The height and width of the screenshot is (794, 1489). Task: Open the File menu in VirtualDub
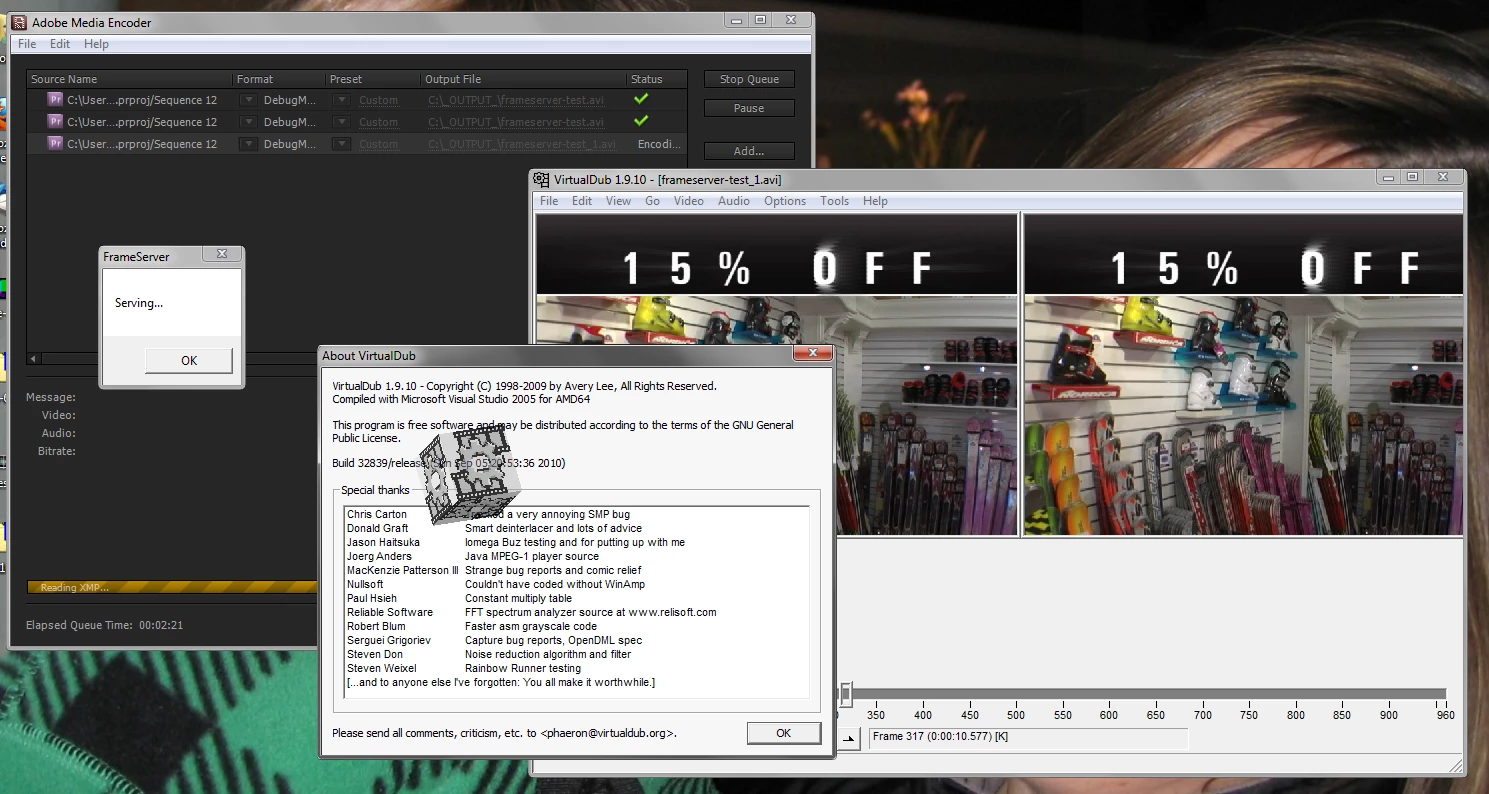(x=549, y=201)
